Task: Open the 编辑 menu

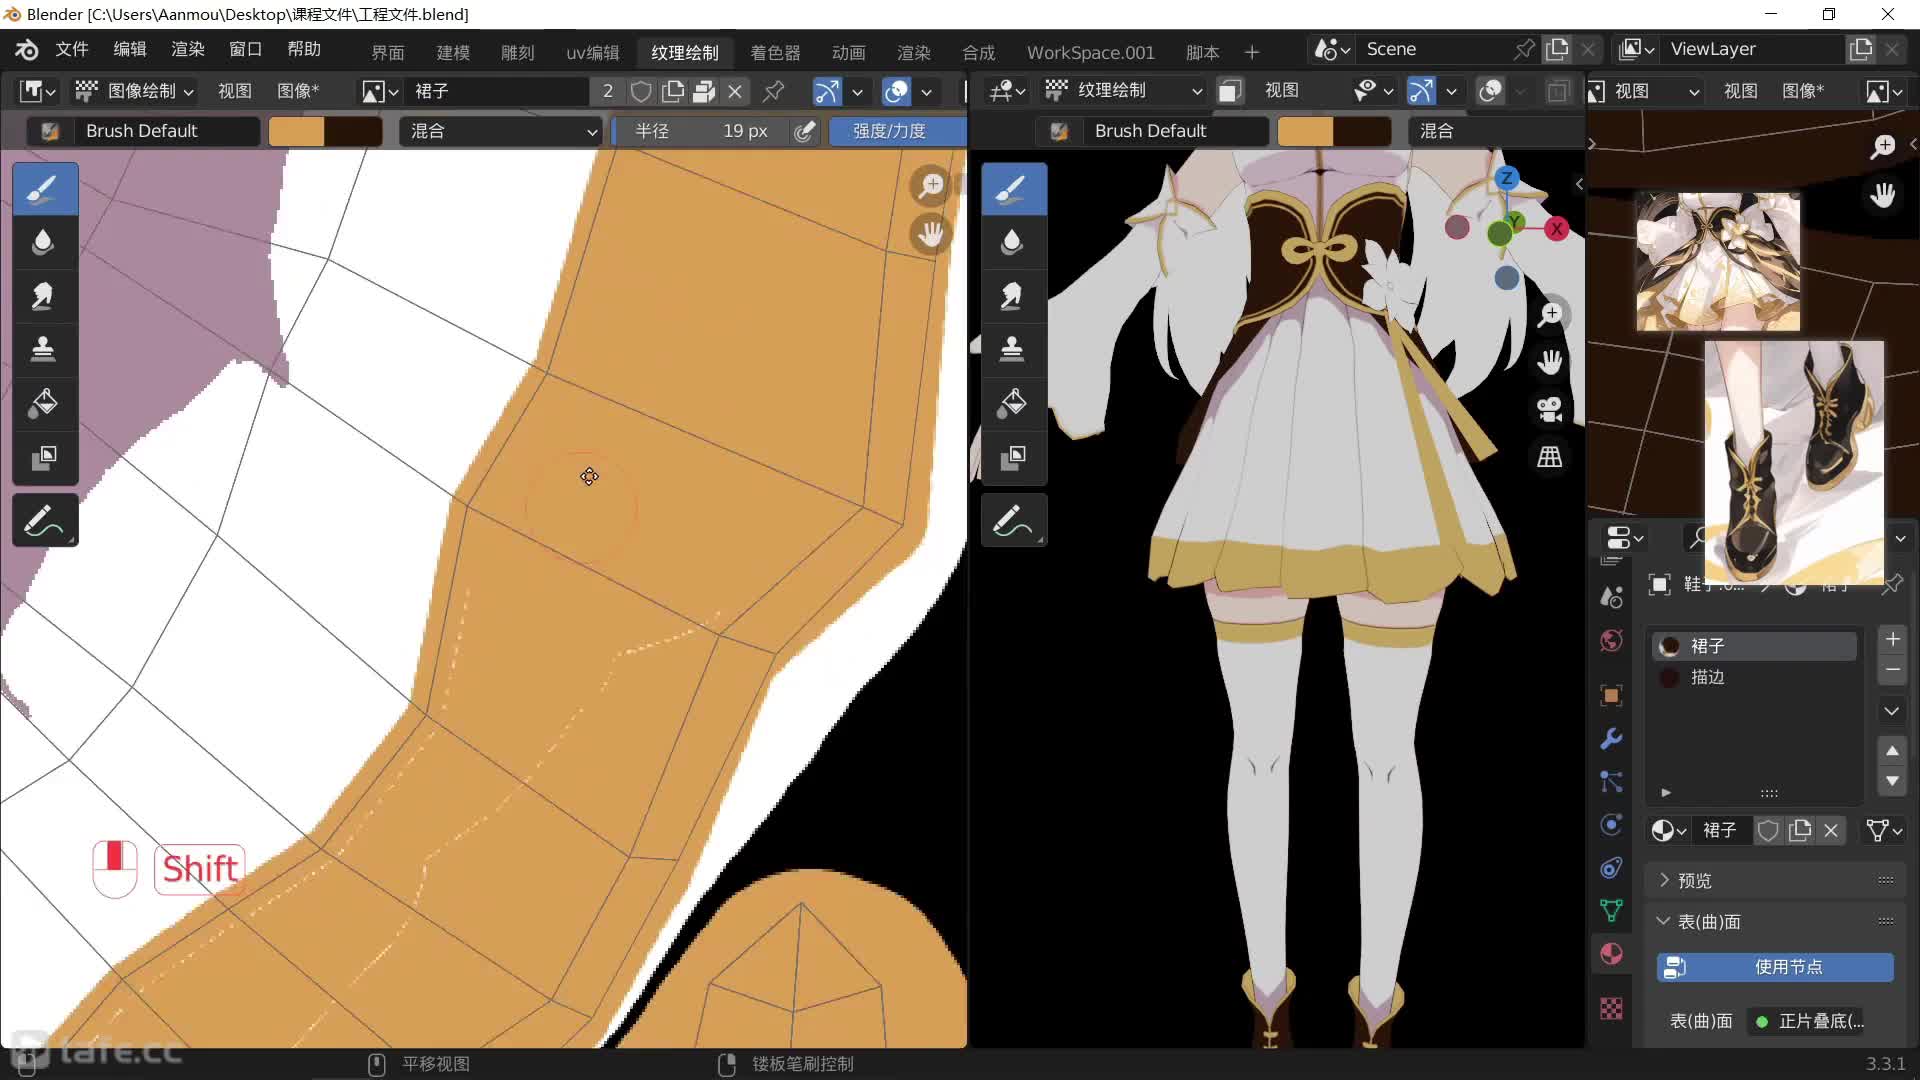Action: (130, 49)
